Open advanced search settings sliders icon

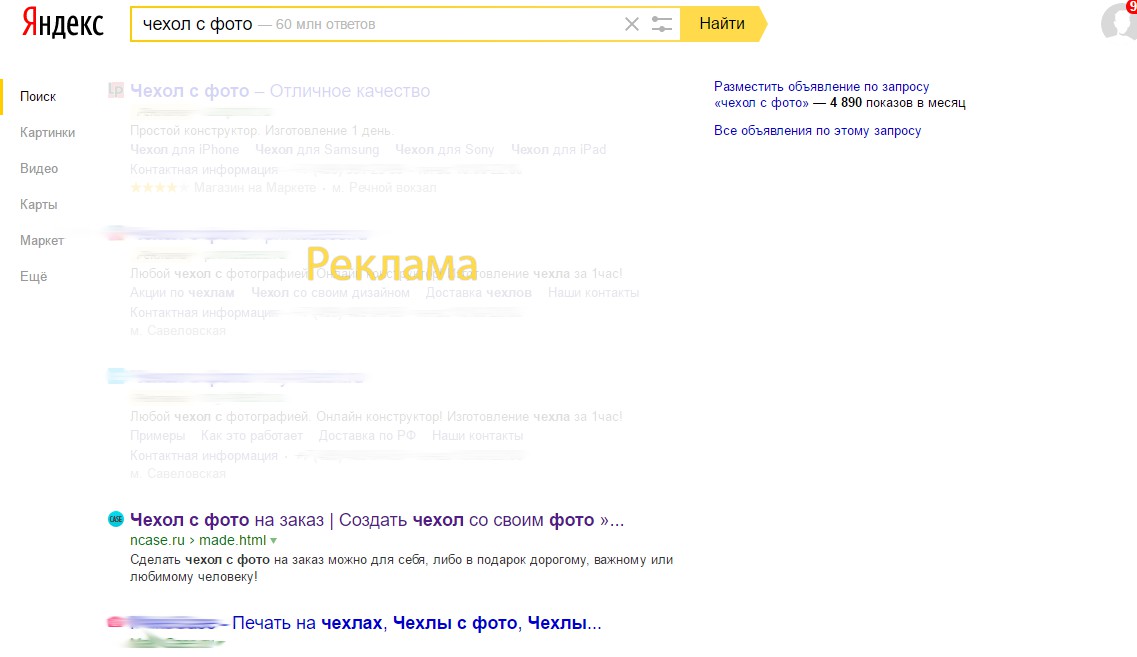point(661,24)
